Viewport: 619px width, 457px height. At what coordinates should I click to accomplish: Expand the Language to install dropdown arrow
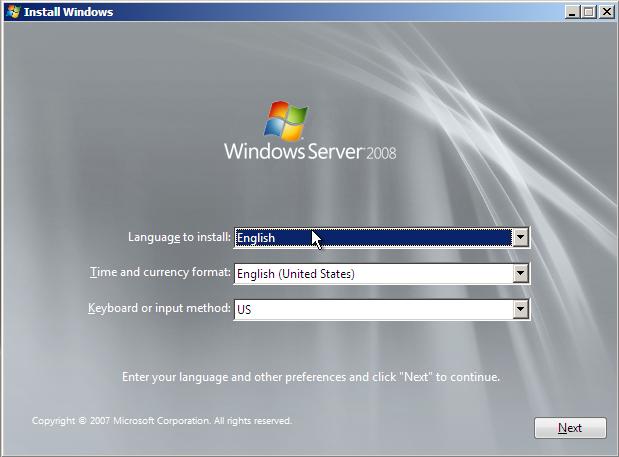pyautogui.click(x=520, y=238)
